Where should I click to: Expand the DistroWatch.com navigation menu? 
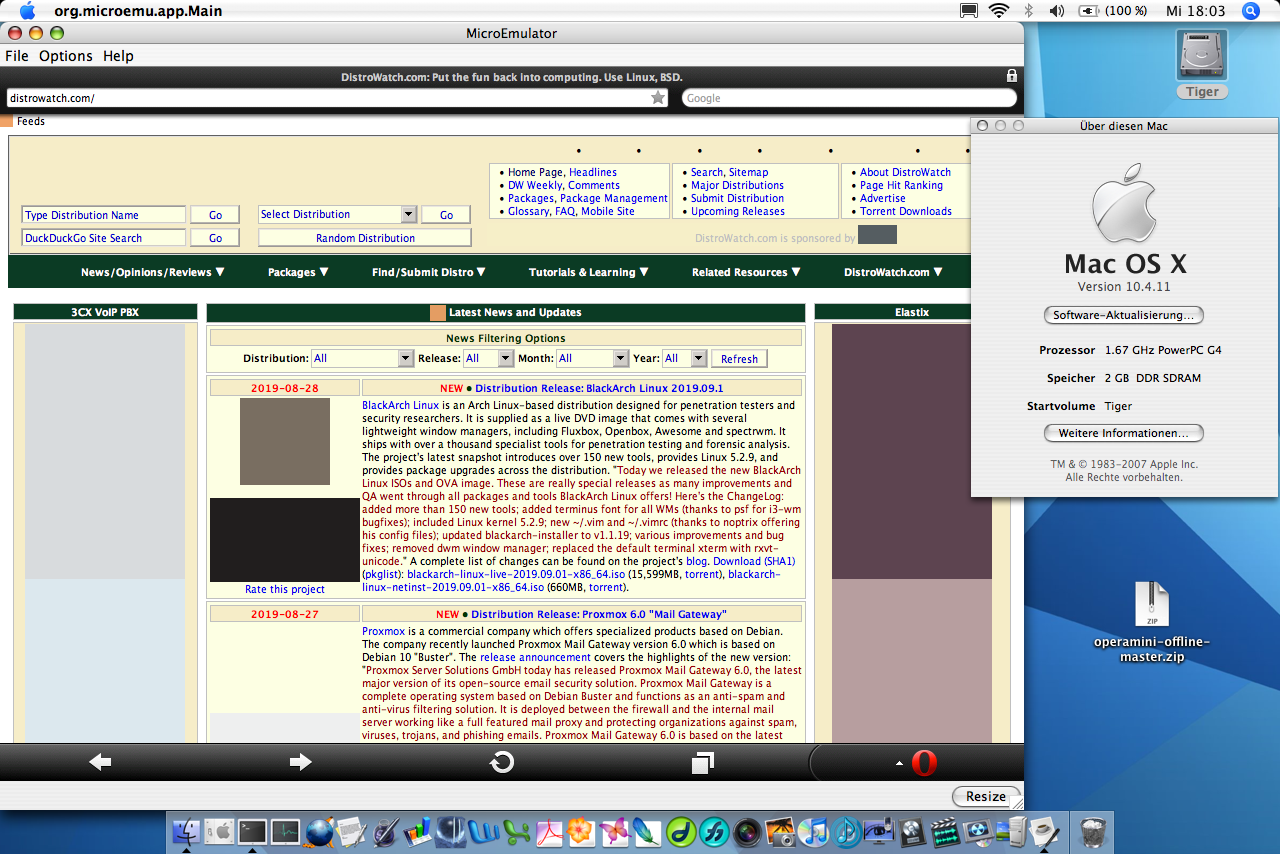click(893, 272)
